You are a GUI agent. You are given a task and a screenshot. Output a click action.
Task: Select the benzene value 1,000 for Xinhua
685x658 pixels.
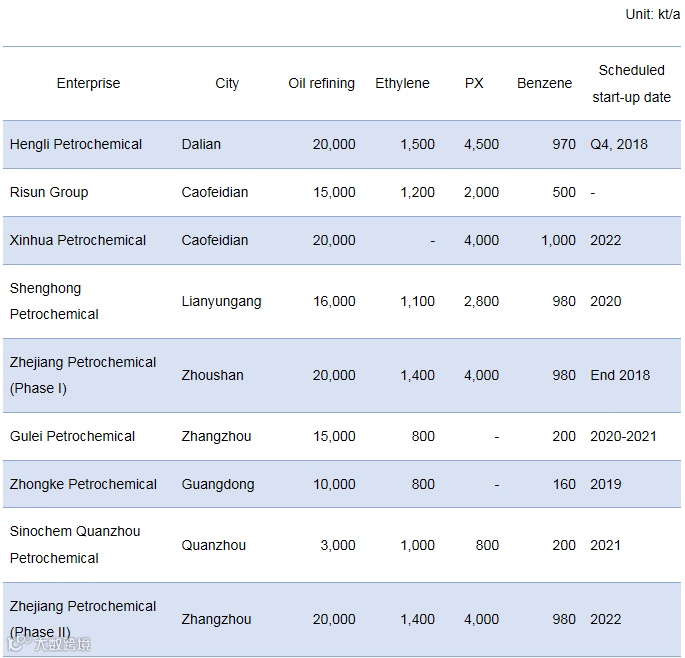558,240
